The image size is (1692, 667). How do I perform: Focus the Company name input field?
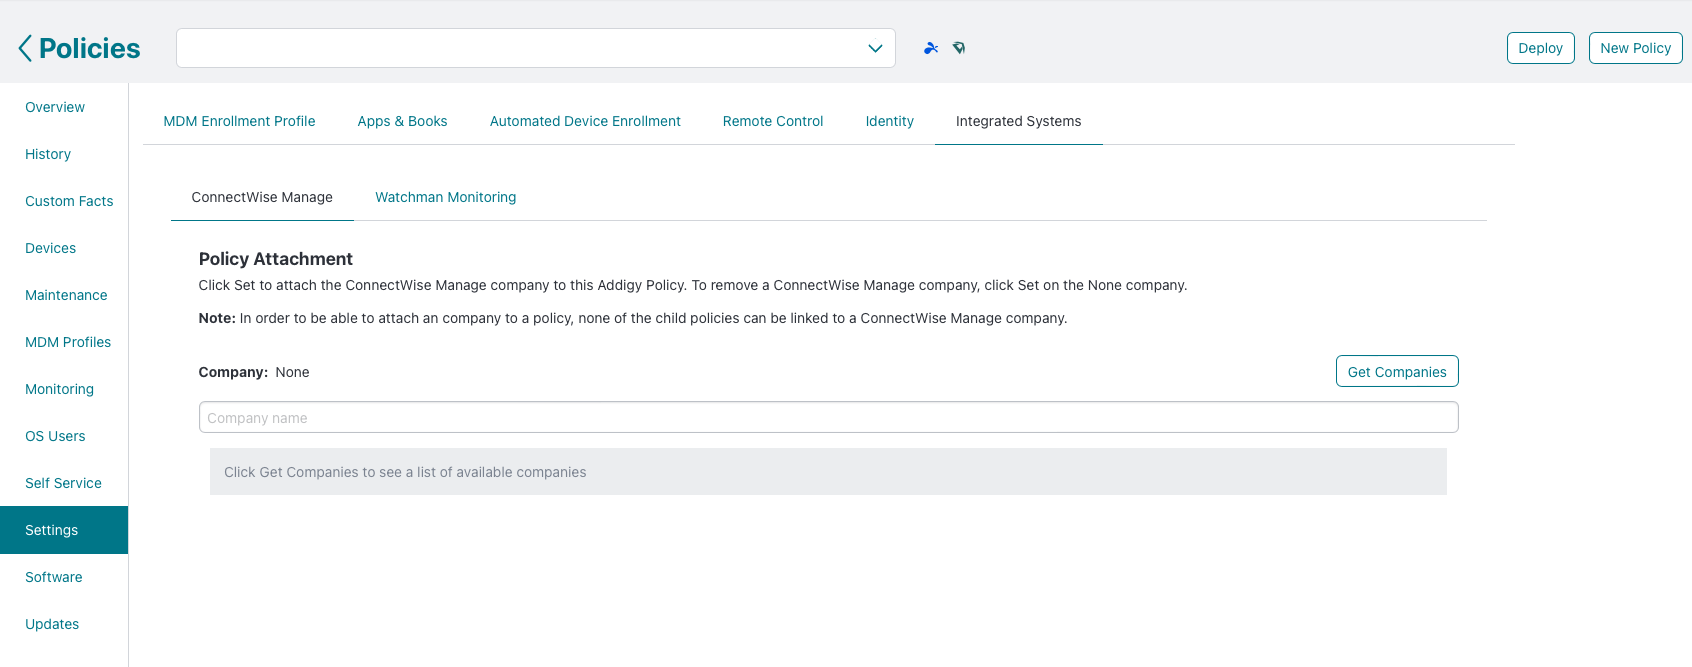click(x=828, y=417)
